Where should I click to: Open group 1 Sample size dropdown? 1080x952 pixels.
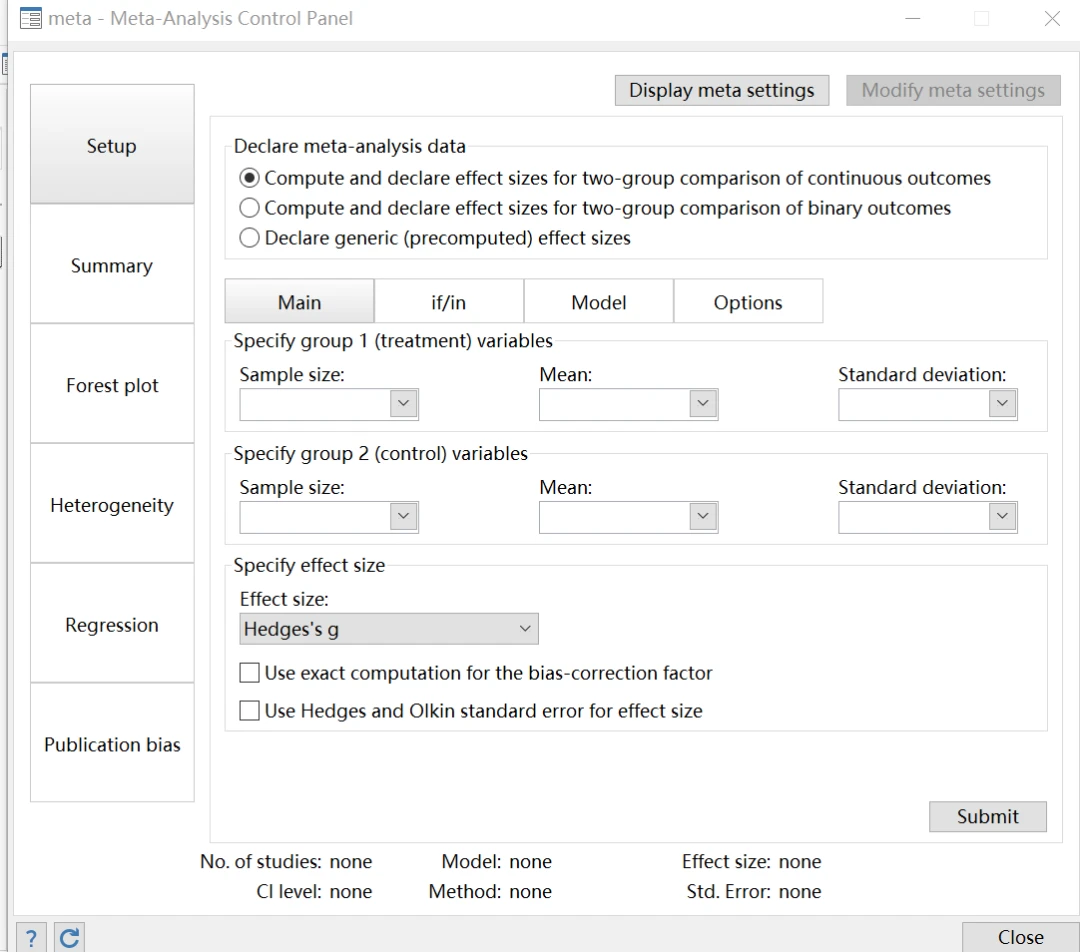click(403, 403)
